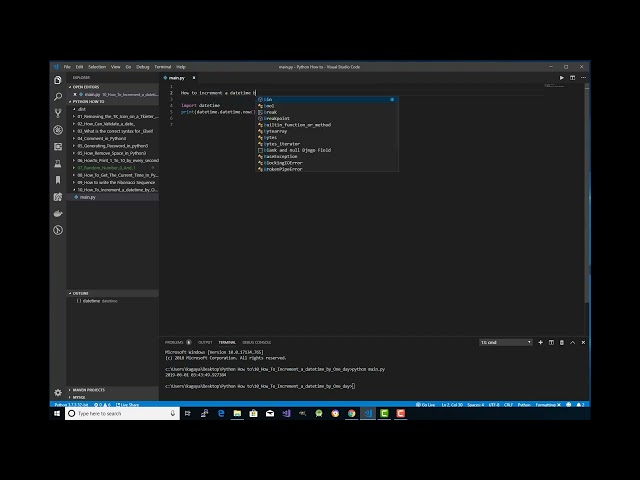Open the Manage gear in the activity bar

point(58,393)
